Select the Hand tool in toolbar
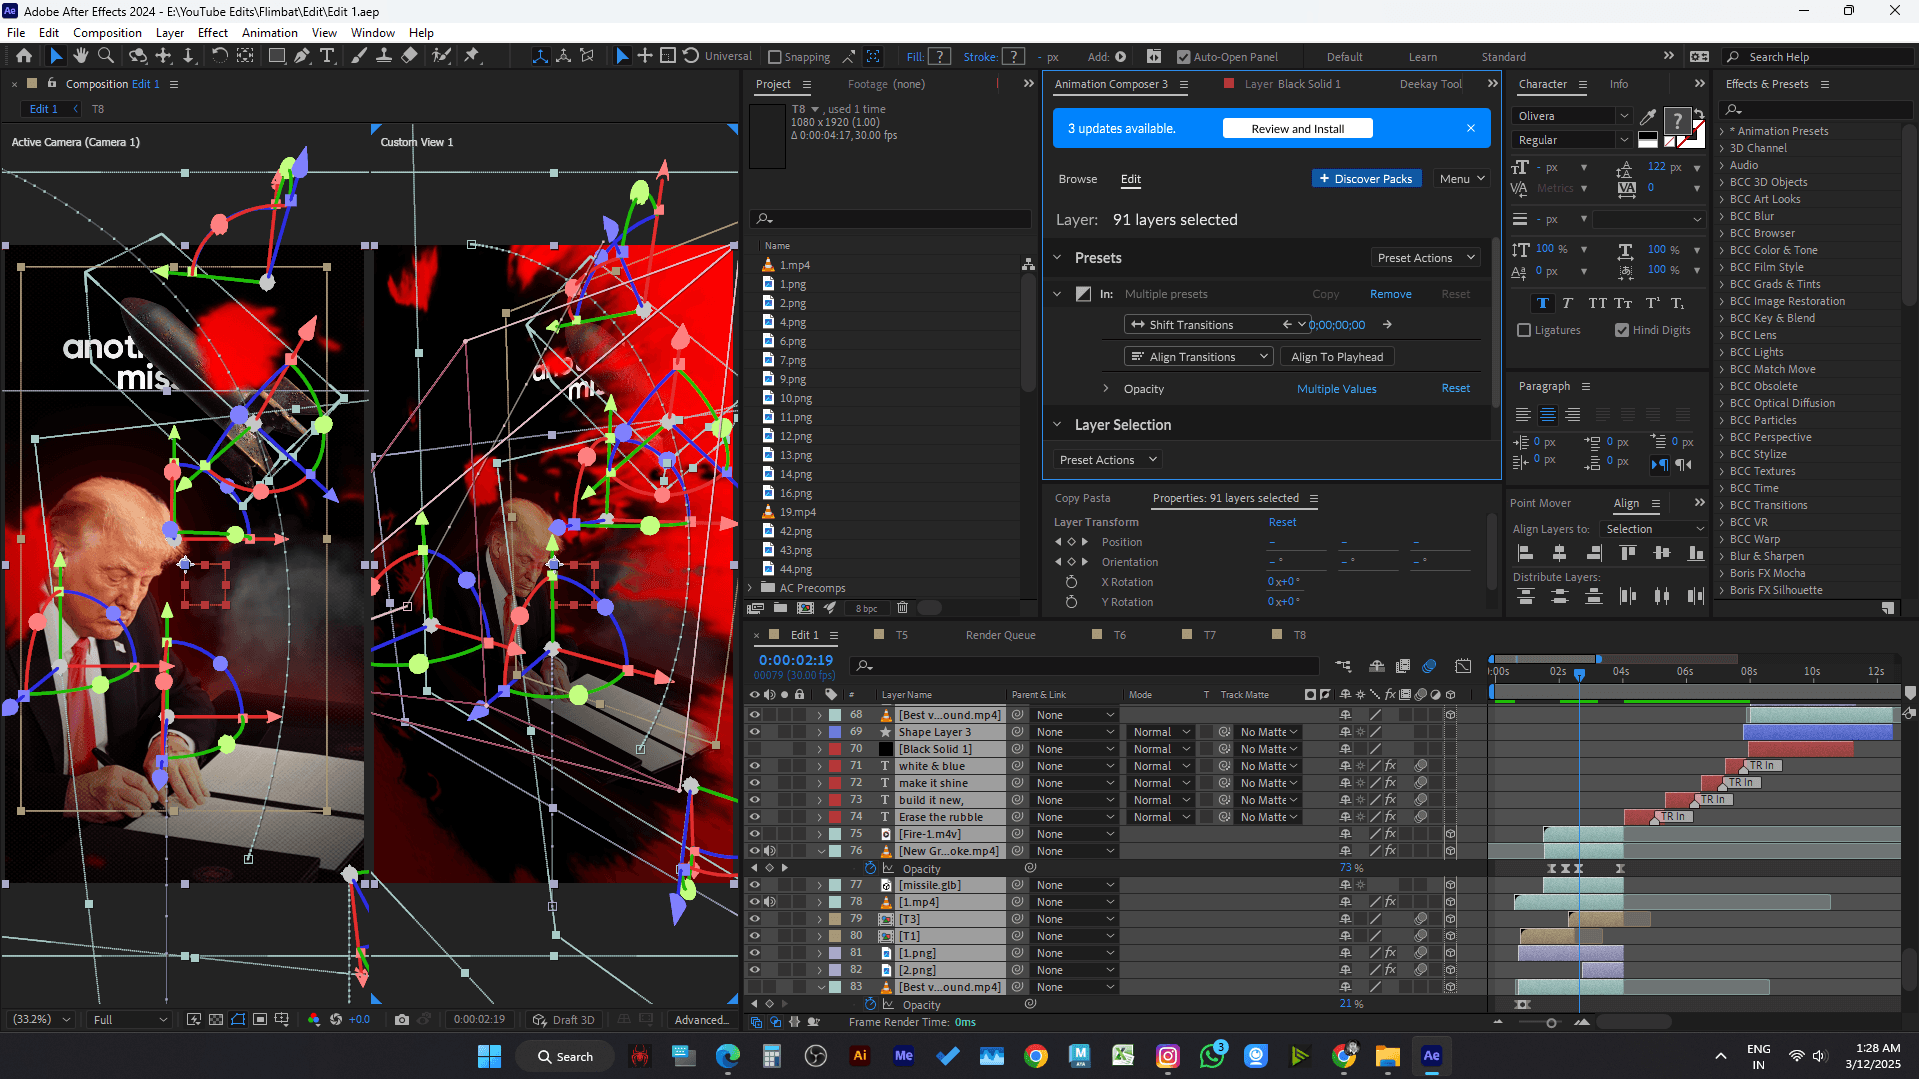Screen dimensions: 1919x1079 (81, 56)
